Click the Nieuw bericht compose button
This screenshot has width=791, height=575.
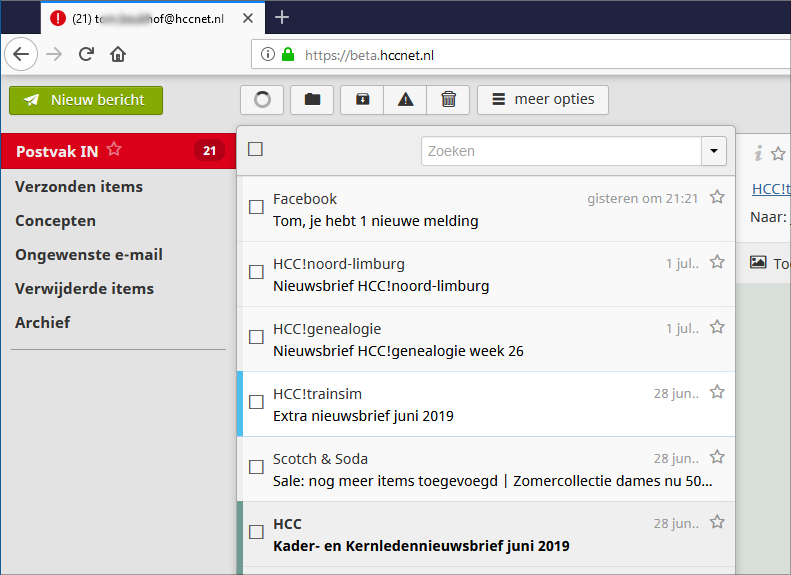[86, 100]
